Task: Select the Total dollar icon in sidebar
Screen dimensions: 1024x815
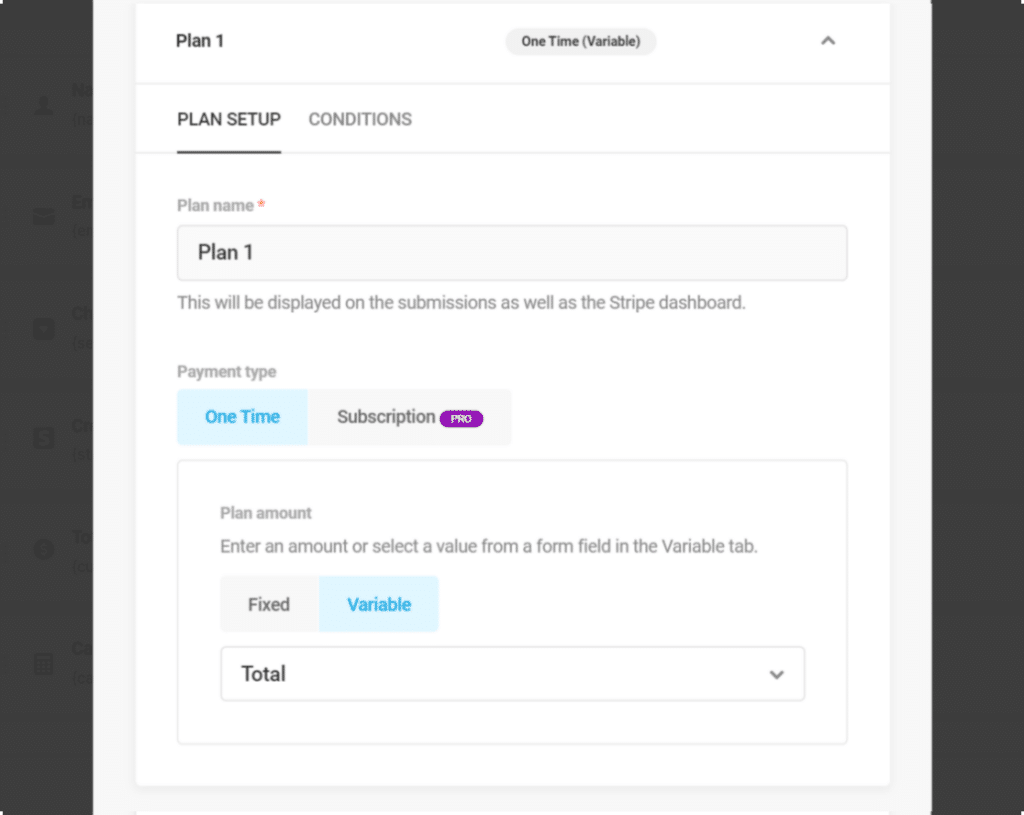Action: [44, 550]
